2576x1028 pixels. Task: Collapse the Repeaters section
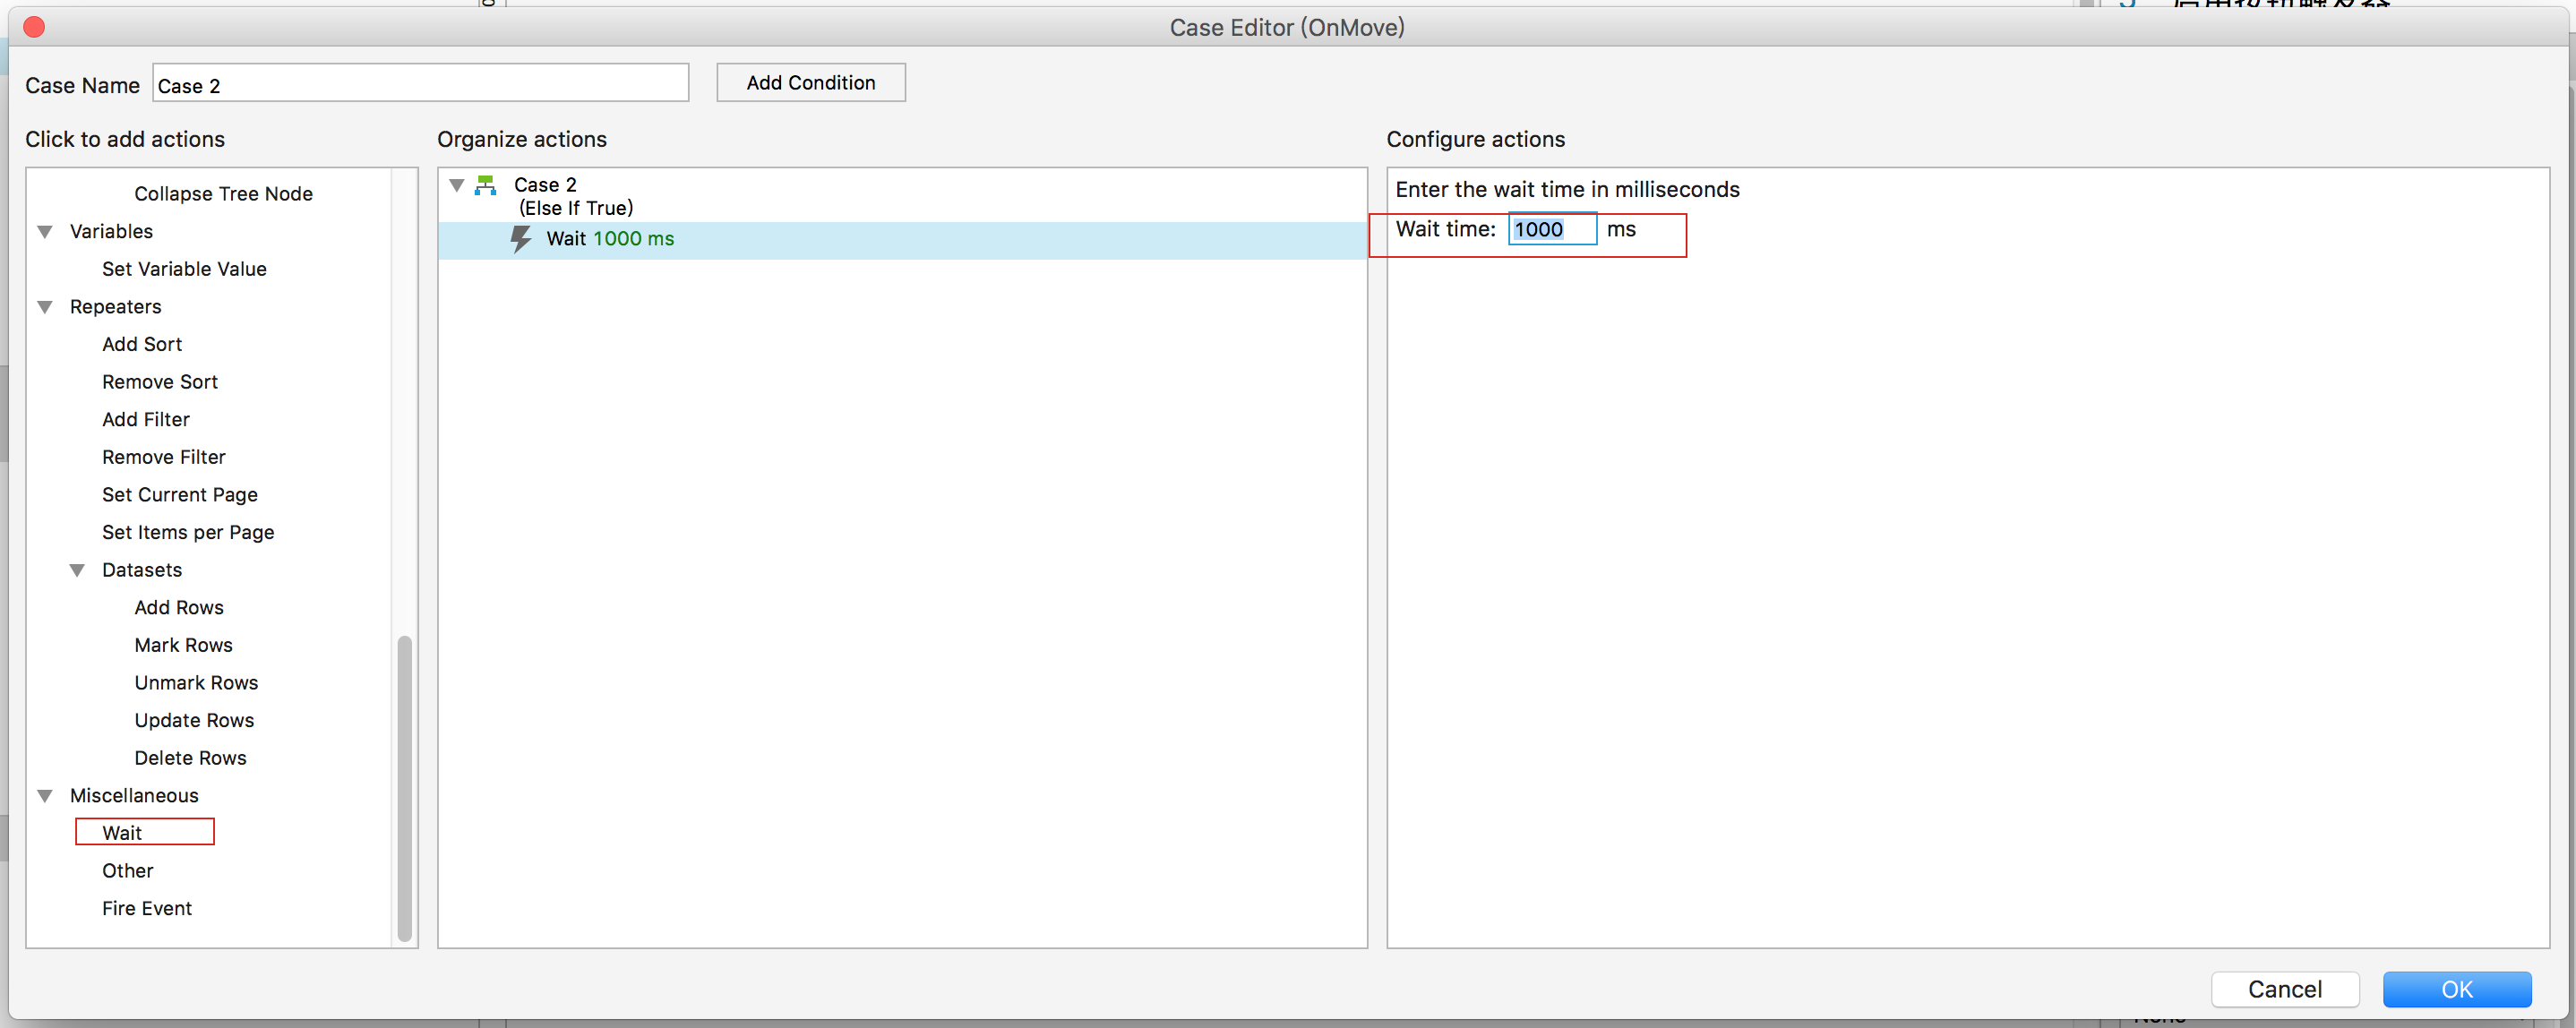tap(45, 307)
